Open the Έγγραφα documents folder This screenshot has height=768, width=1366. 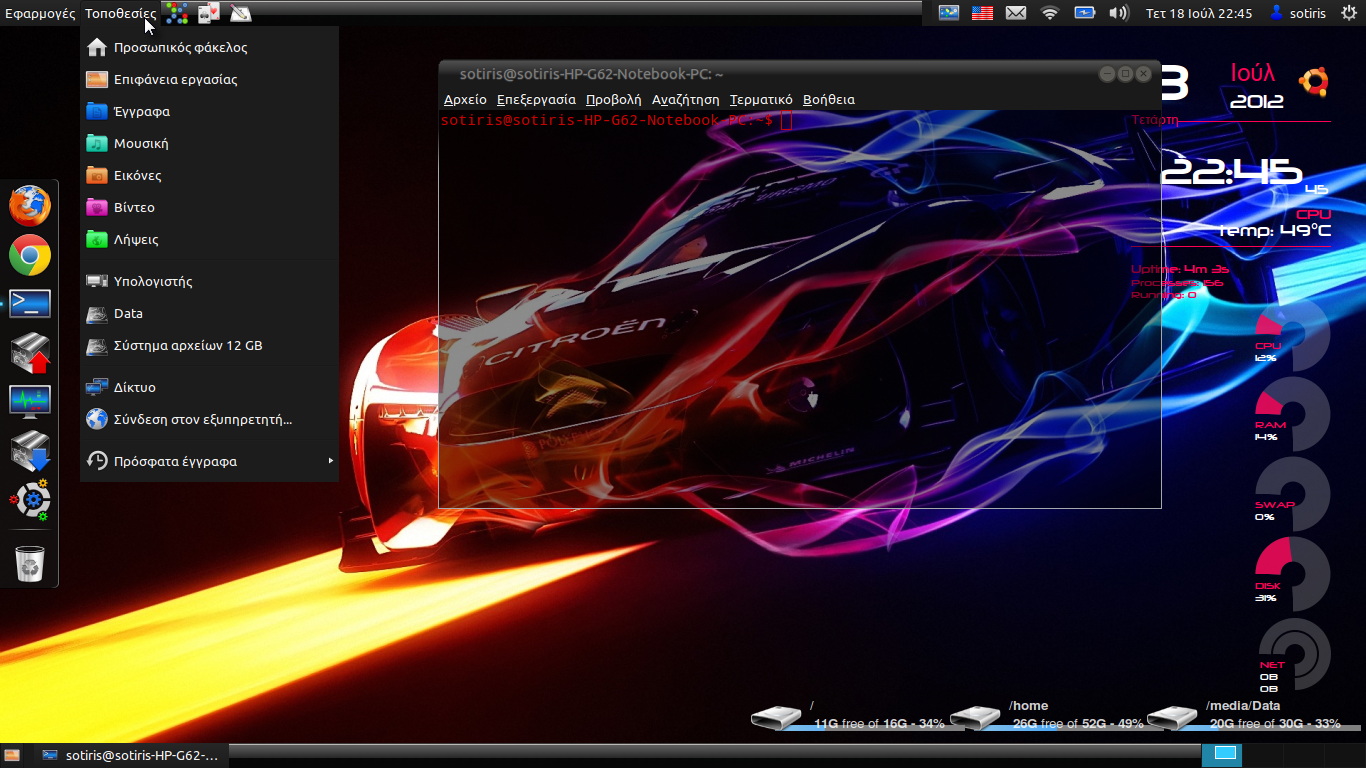click(209, 111)
